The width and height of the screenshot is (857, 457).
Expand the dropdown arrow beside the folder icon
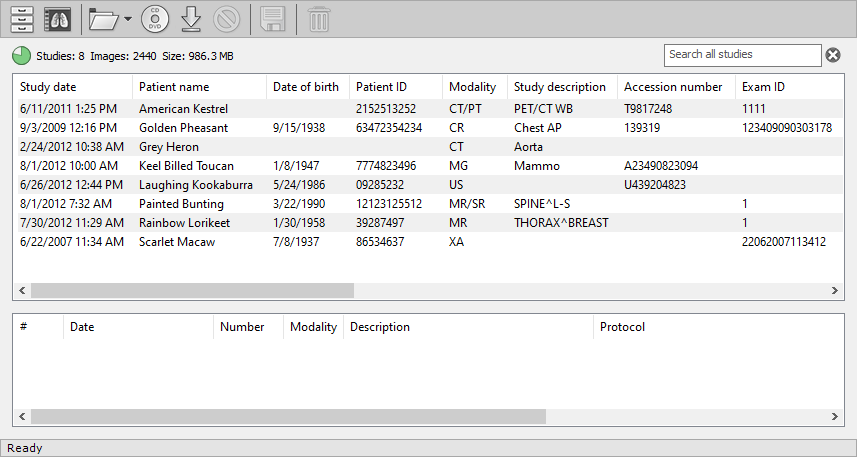(128, 20)
